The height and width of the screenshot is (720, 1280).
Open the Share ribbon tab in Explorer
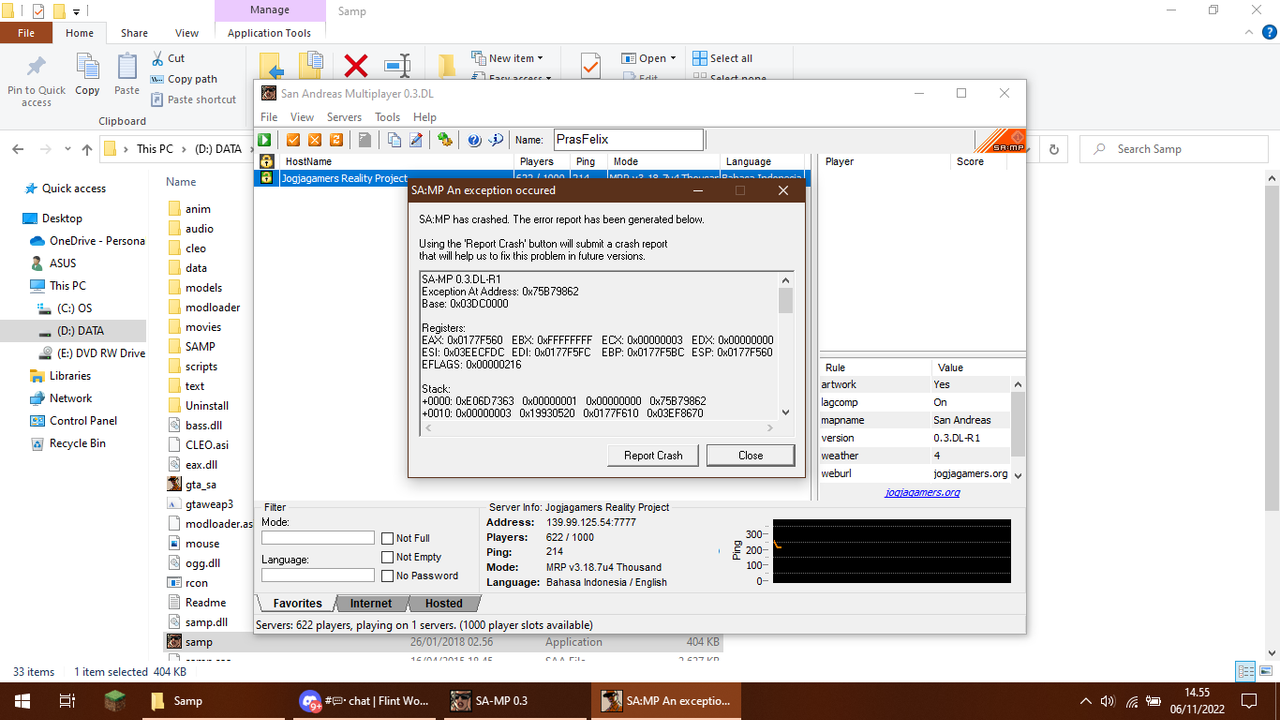coord(134,33)
